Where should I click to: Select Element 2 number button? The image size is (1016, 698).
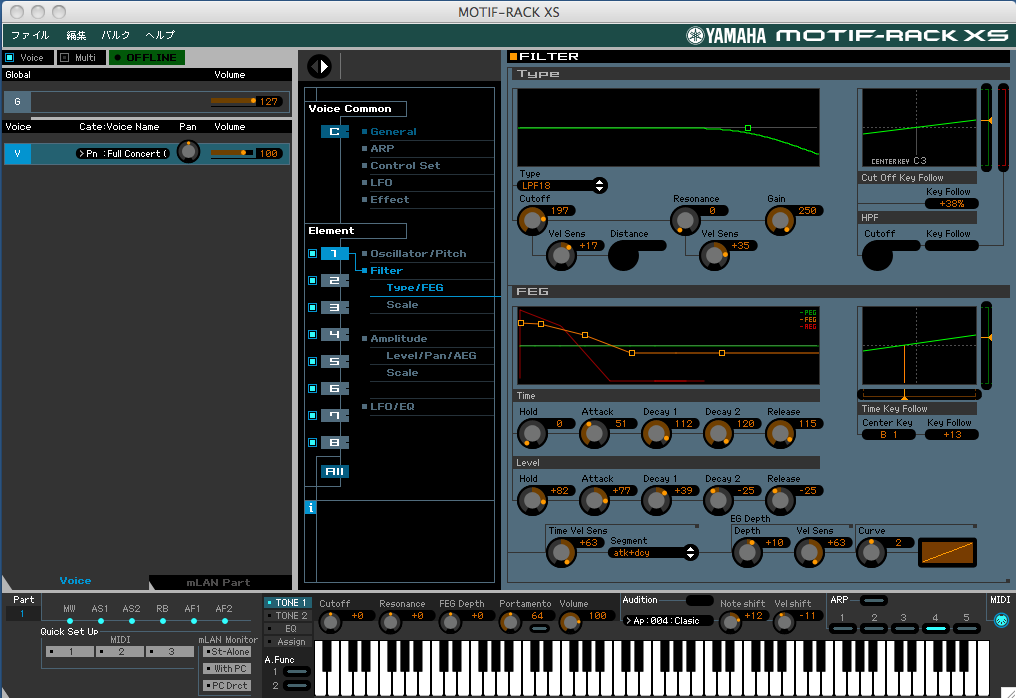pyautogui.click(x=334, y=281)
